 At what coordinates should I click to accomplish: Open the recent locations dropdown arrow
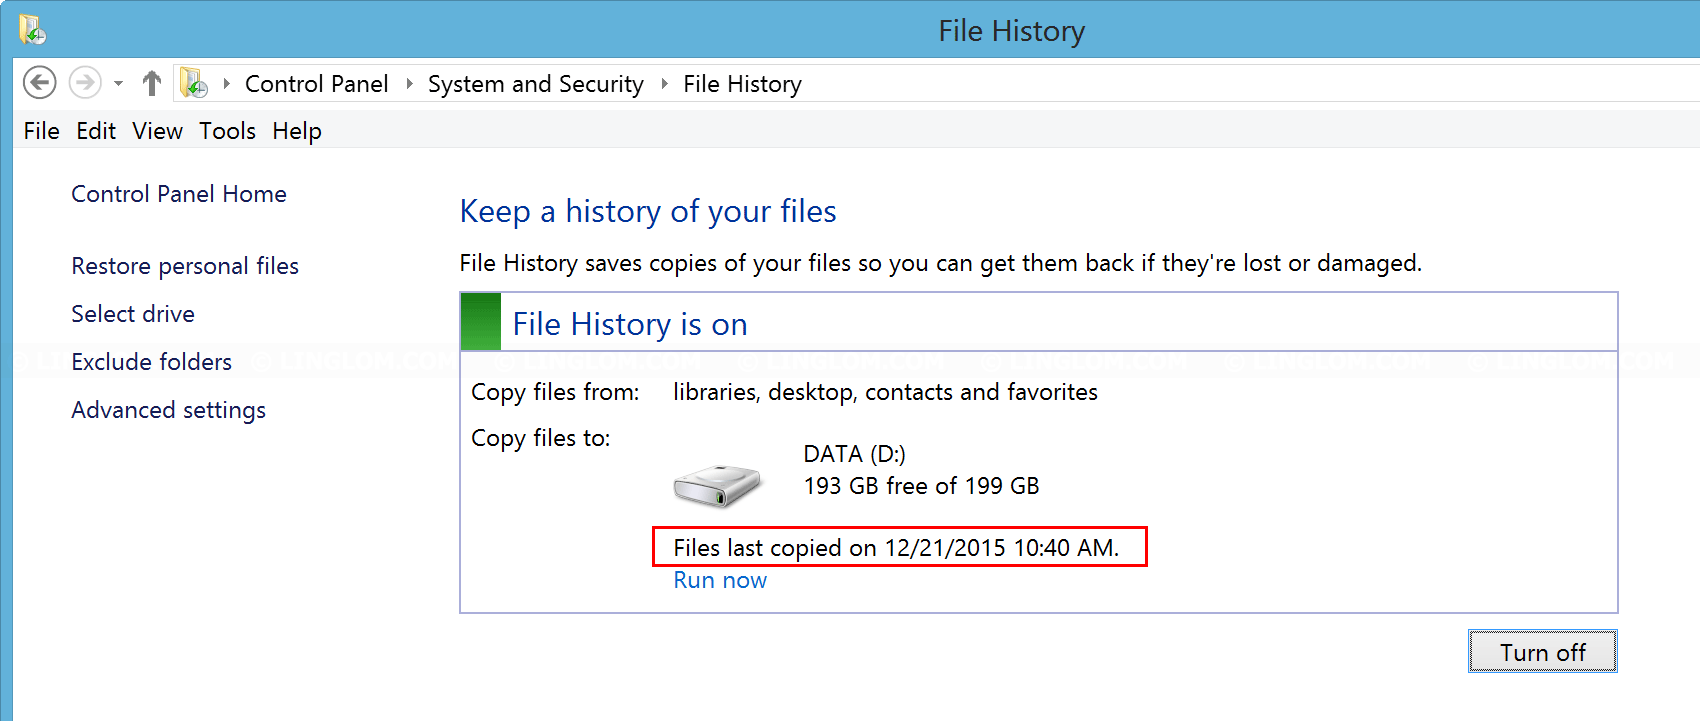click(118, 84)
